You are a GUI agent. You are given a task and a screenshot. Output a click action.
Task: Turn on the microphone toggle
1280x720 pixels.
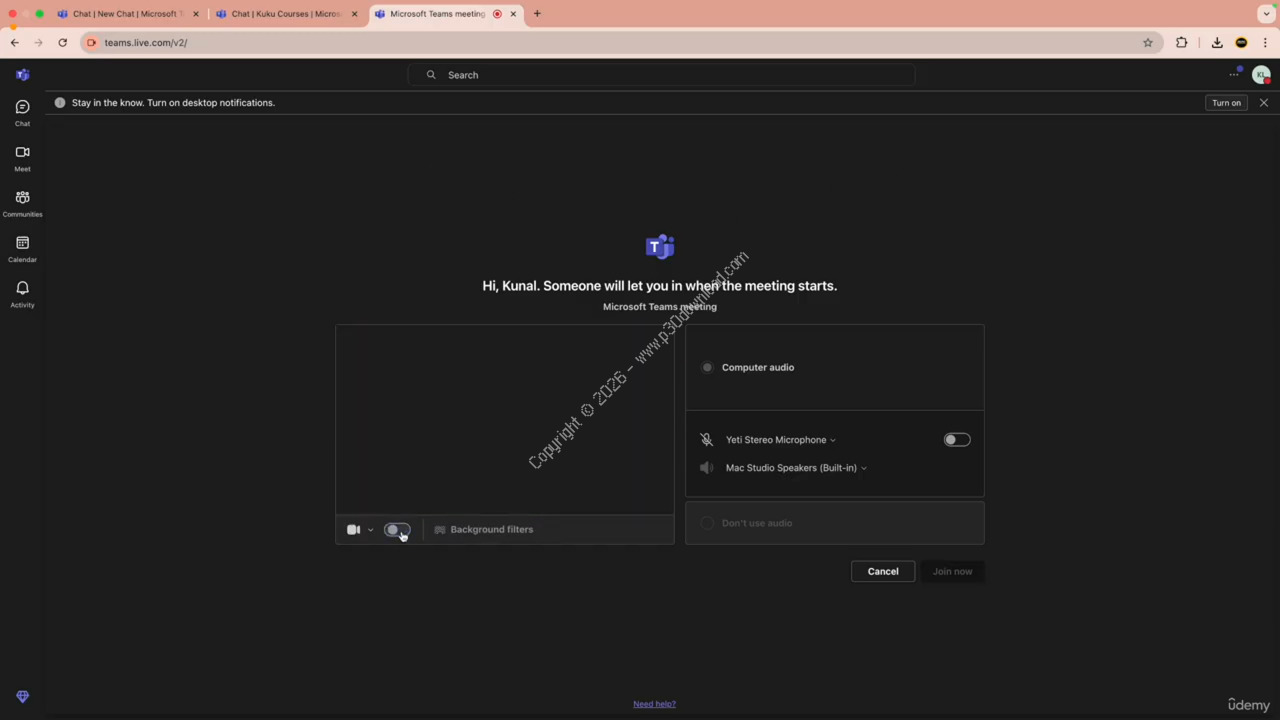tap(956, 439)
